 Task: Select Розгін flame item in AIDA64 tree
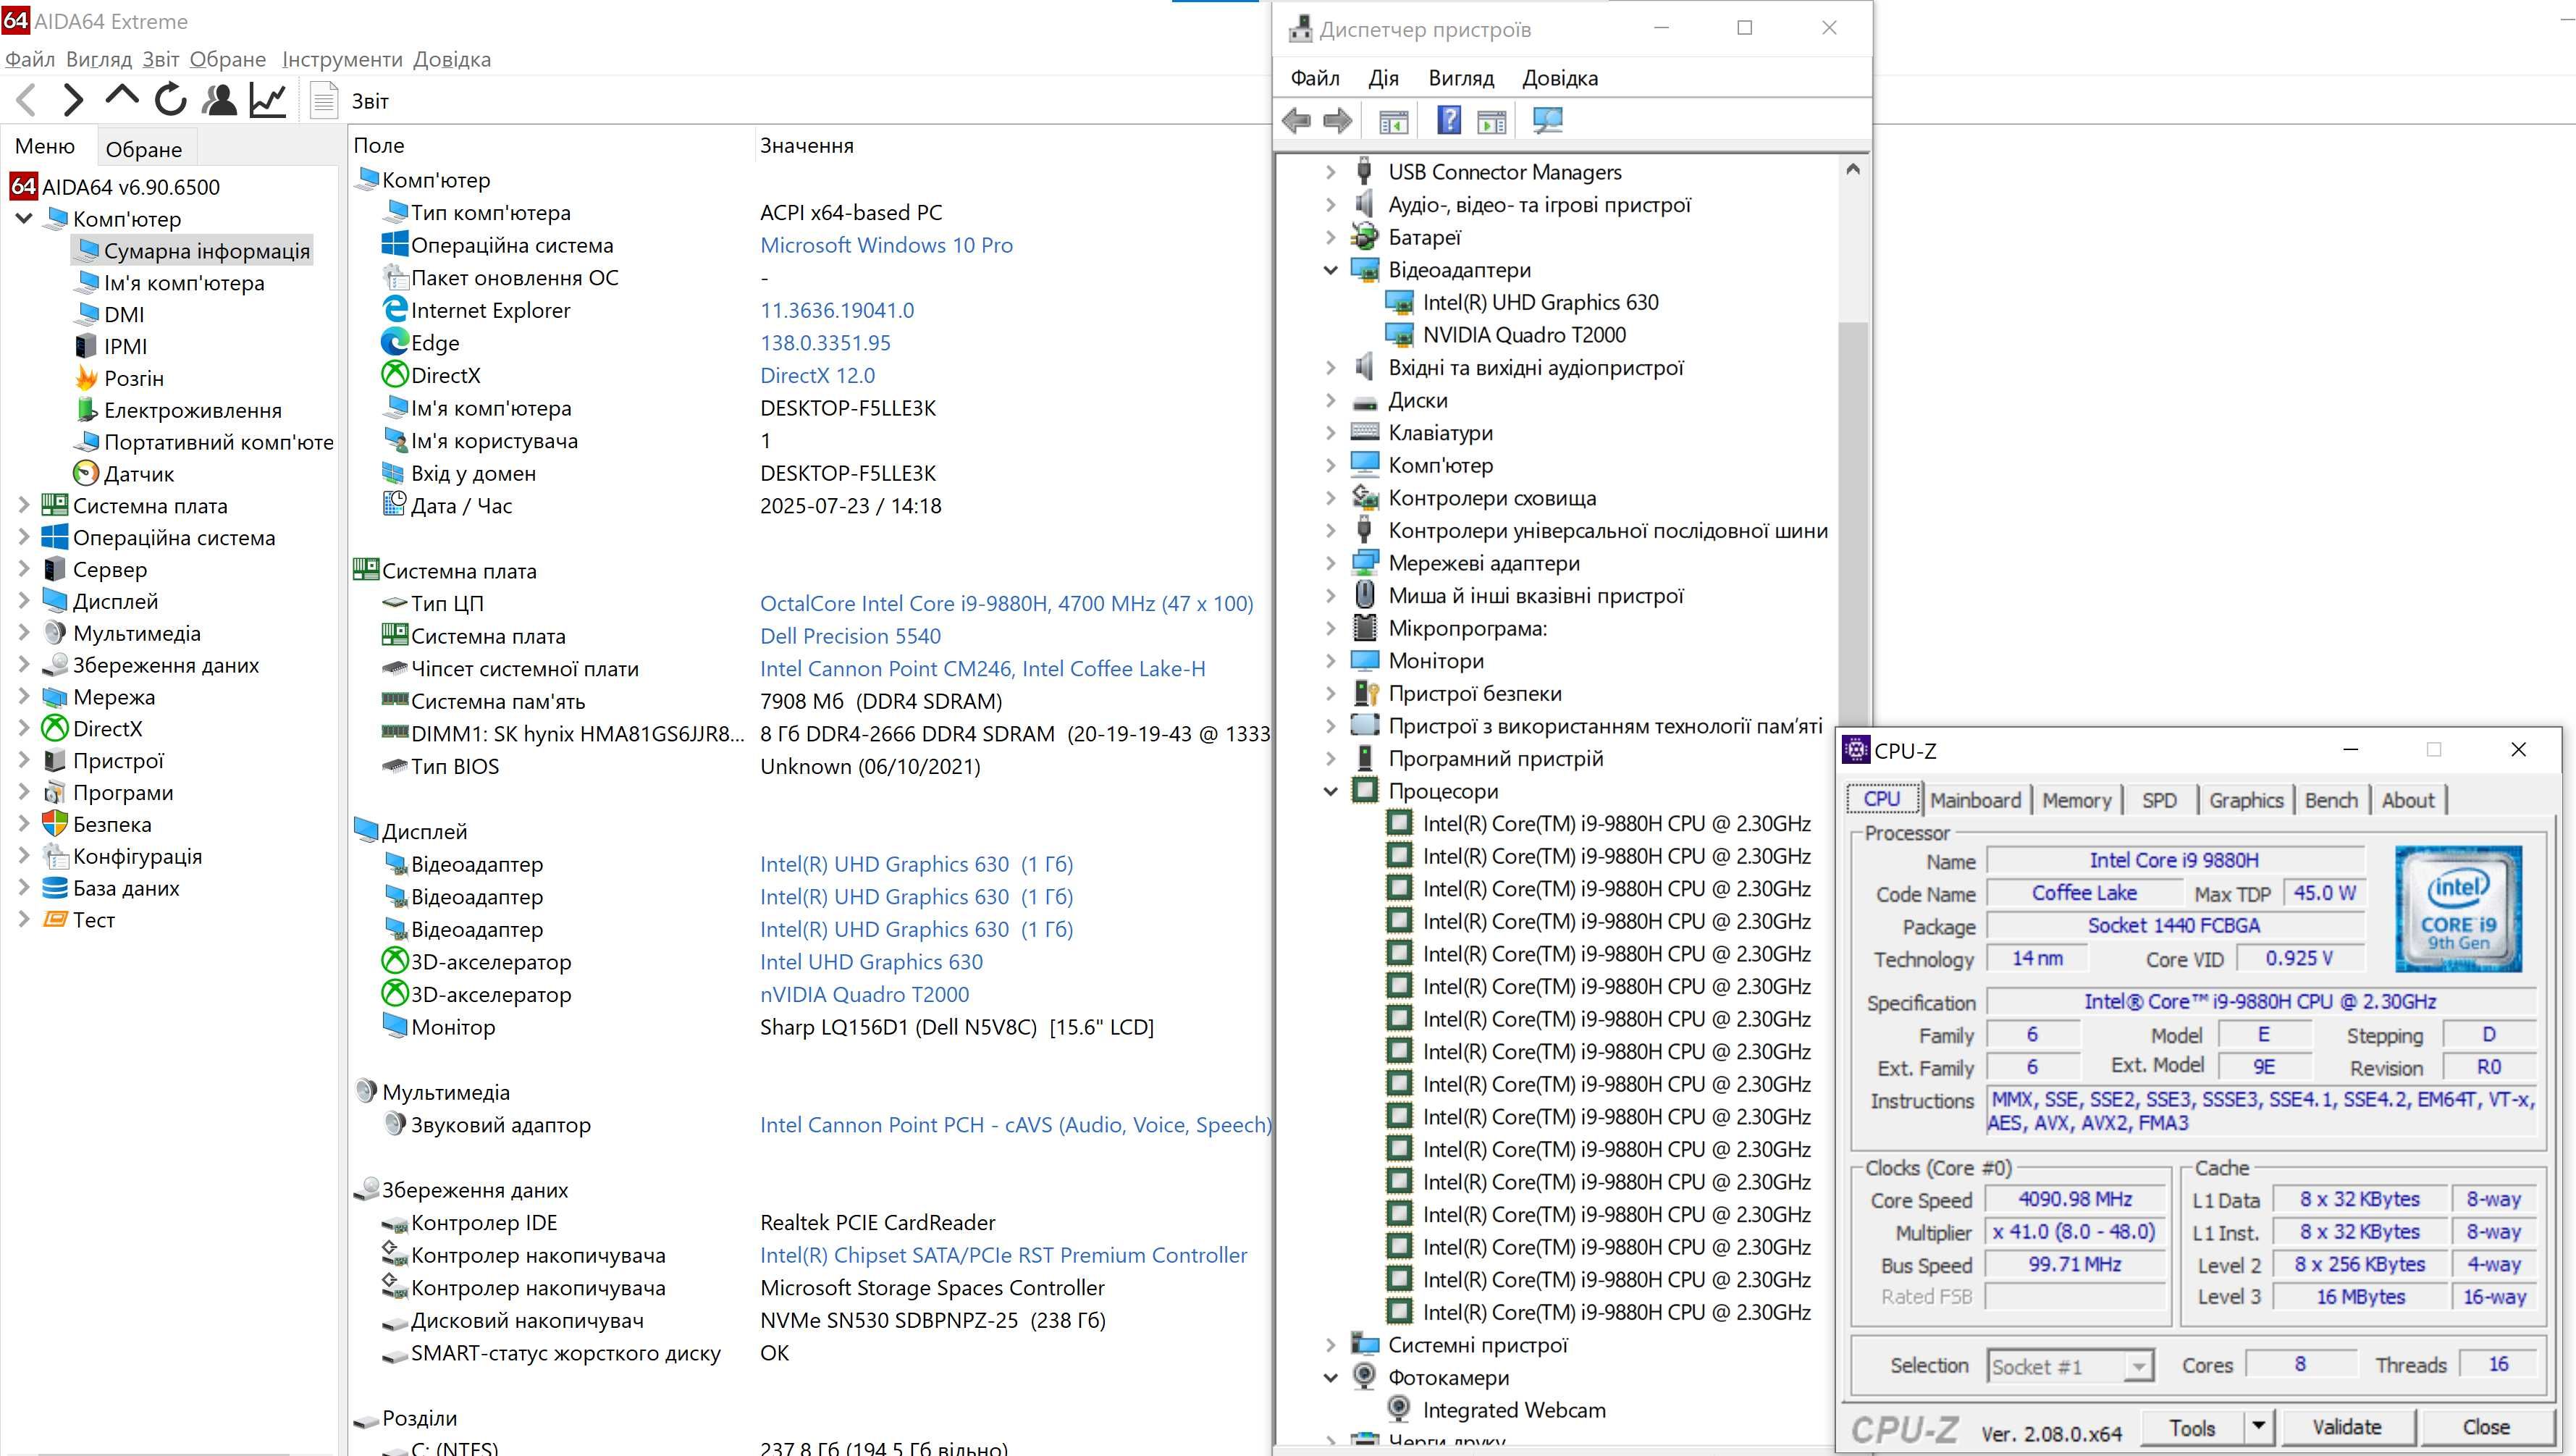134,378
